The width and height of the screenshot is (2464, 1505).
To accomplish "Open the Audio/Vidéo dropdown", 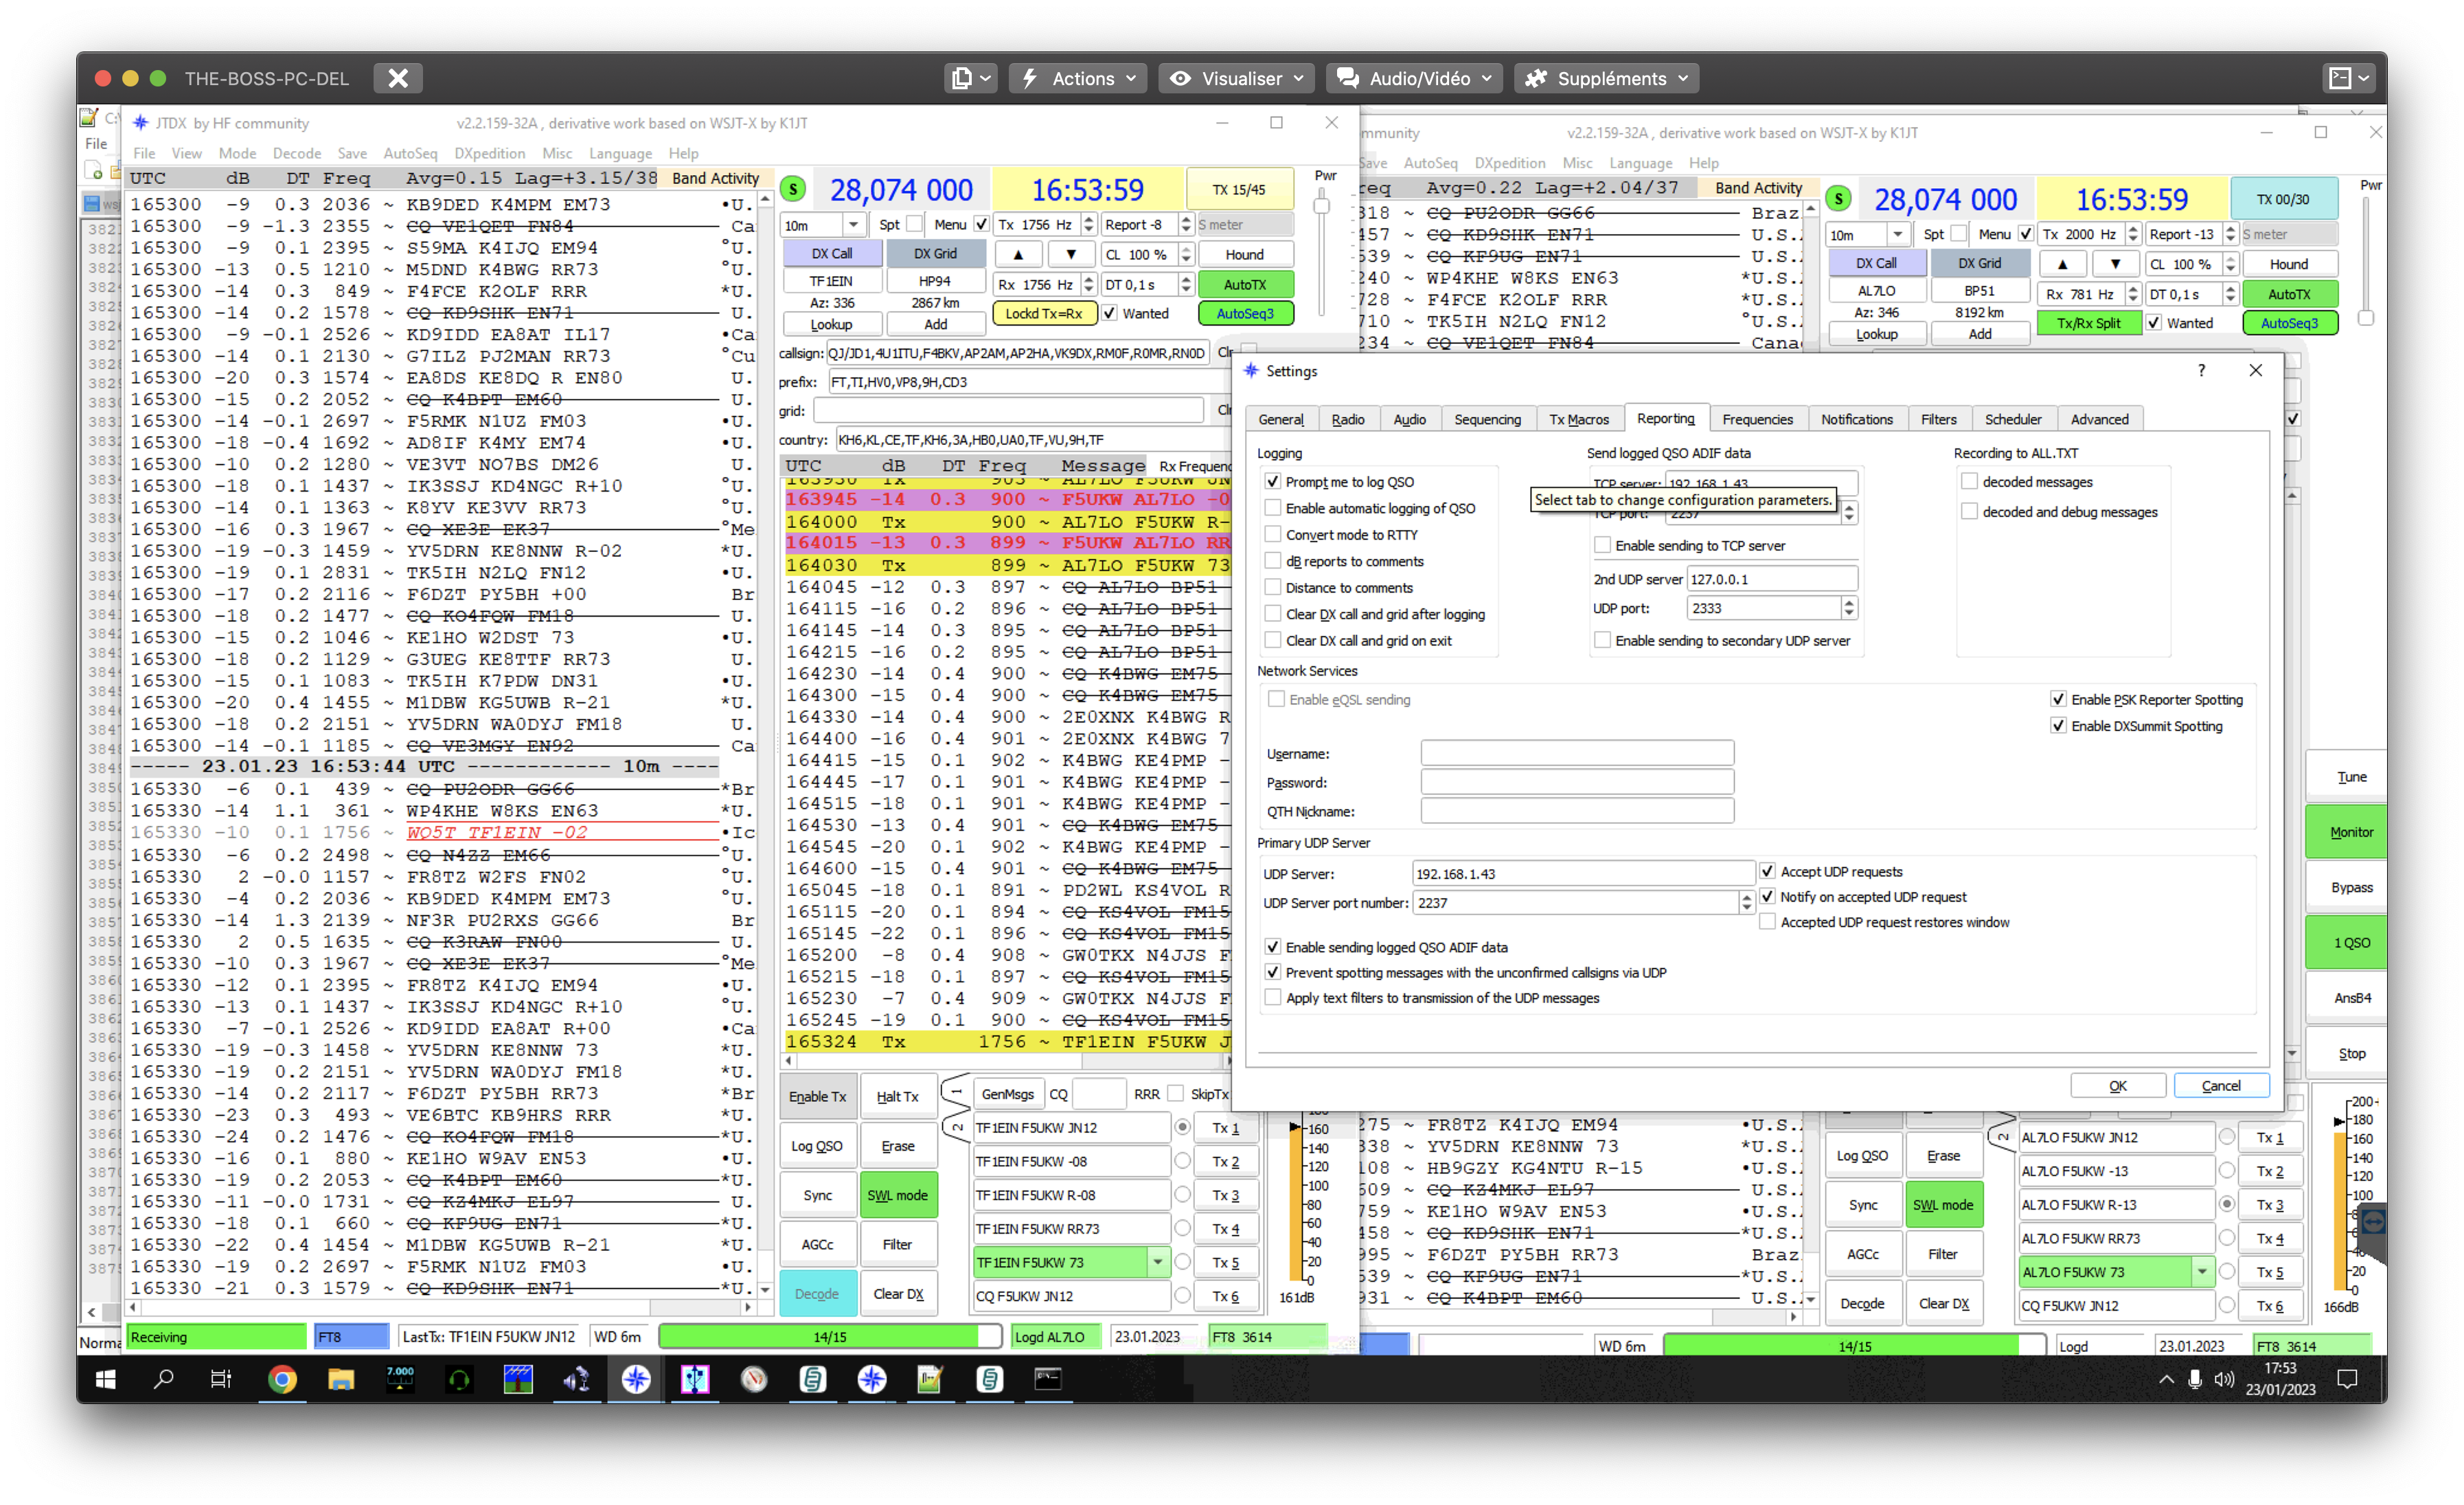I will (x=1414, y=78).
